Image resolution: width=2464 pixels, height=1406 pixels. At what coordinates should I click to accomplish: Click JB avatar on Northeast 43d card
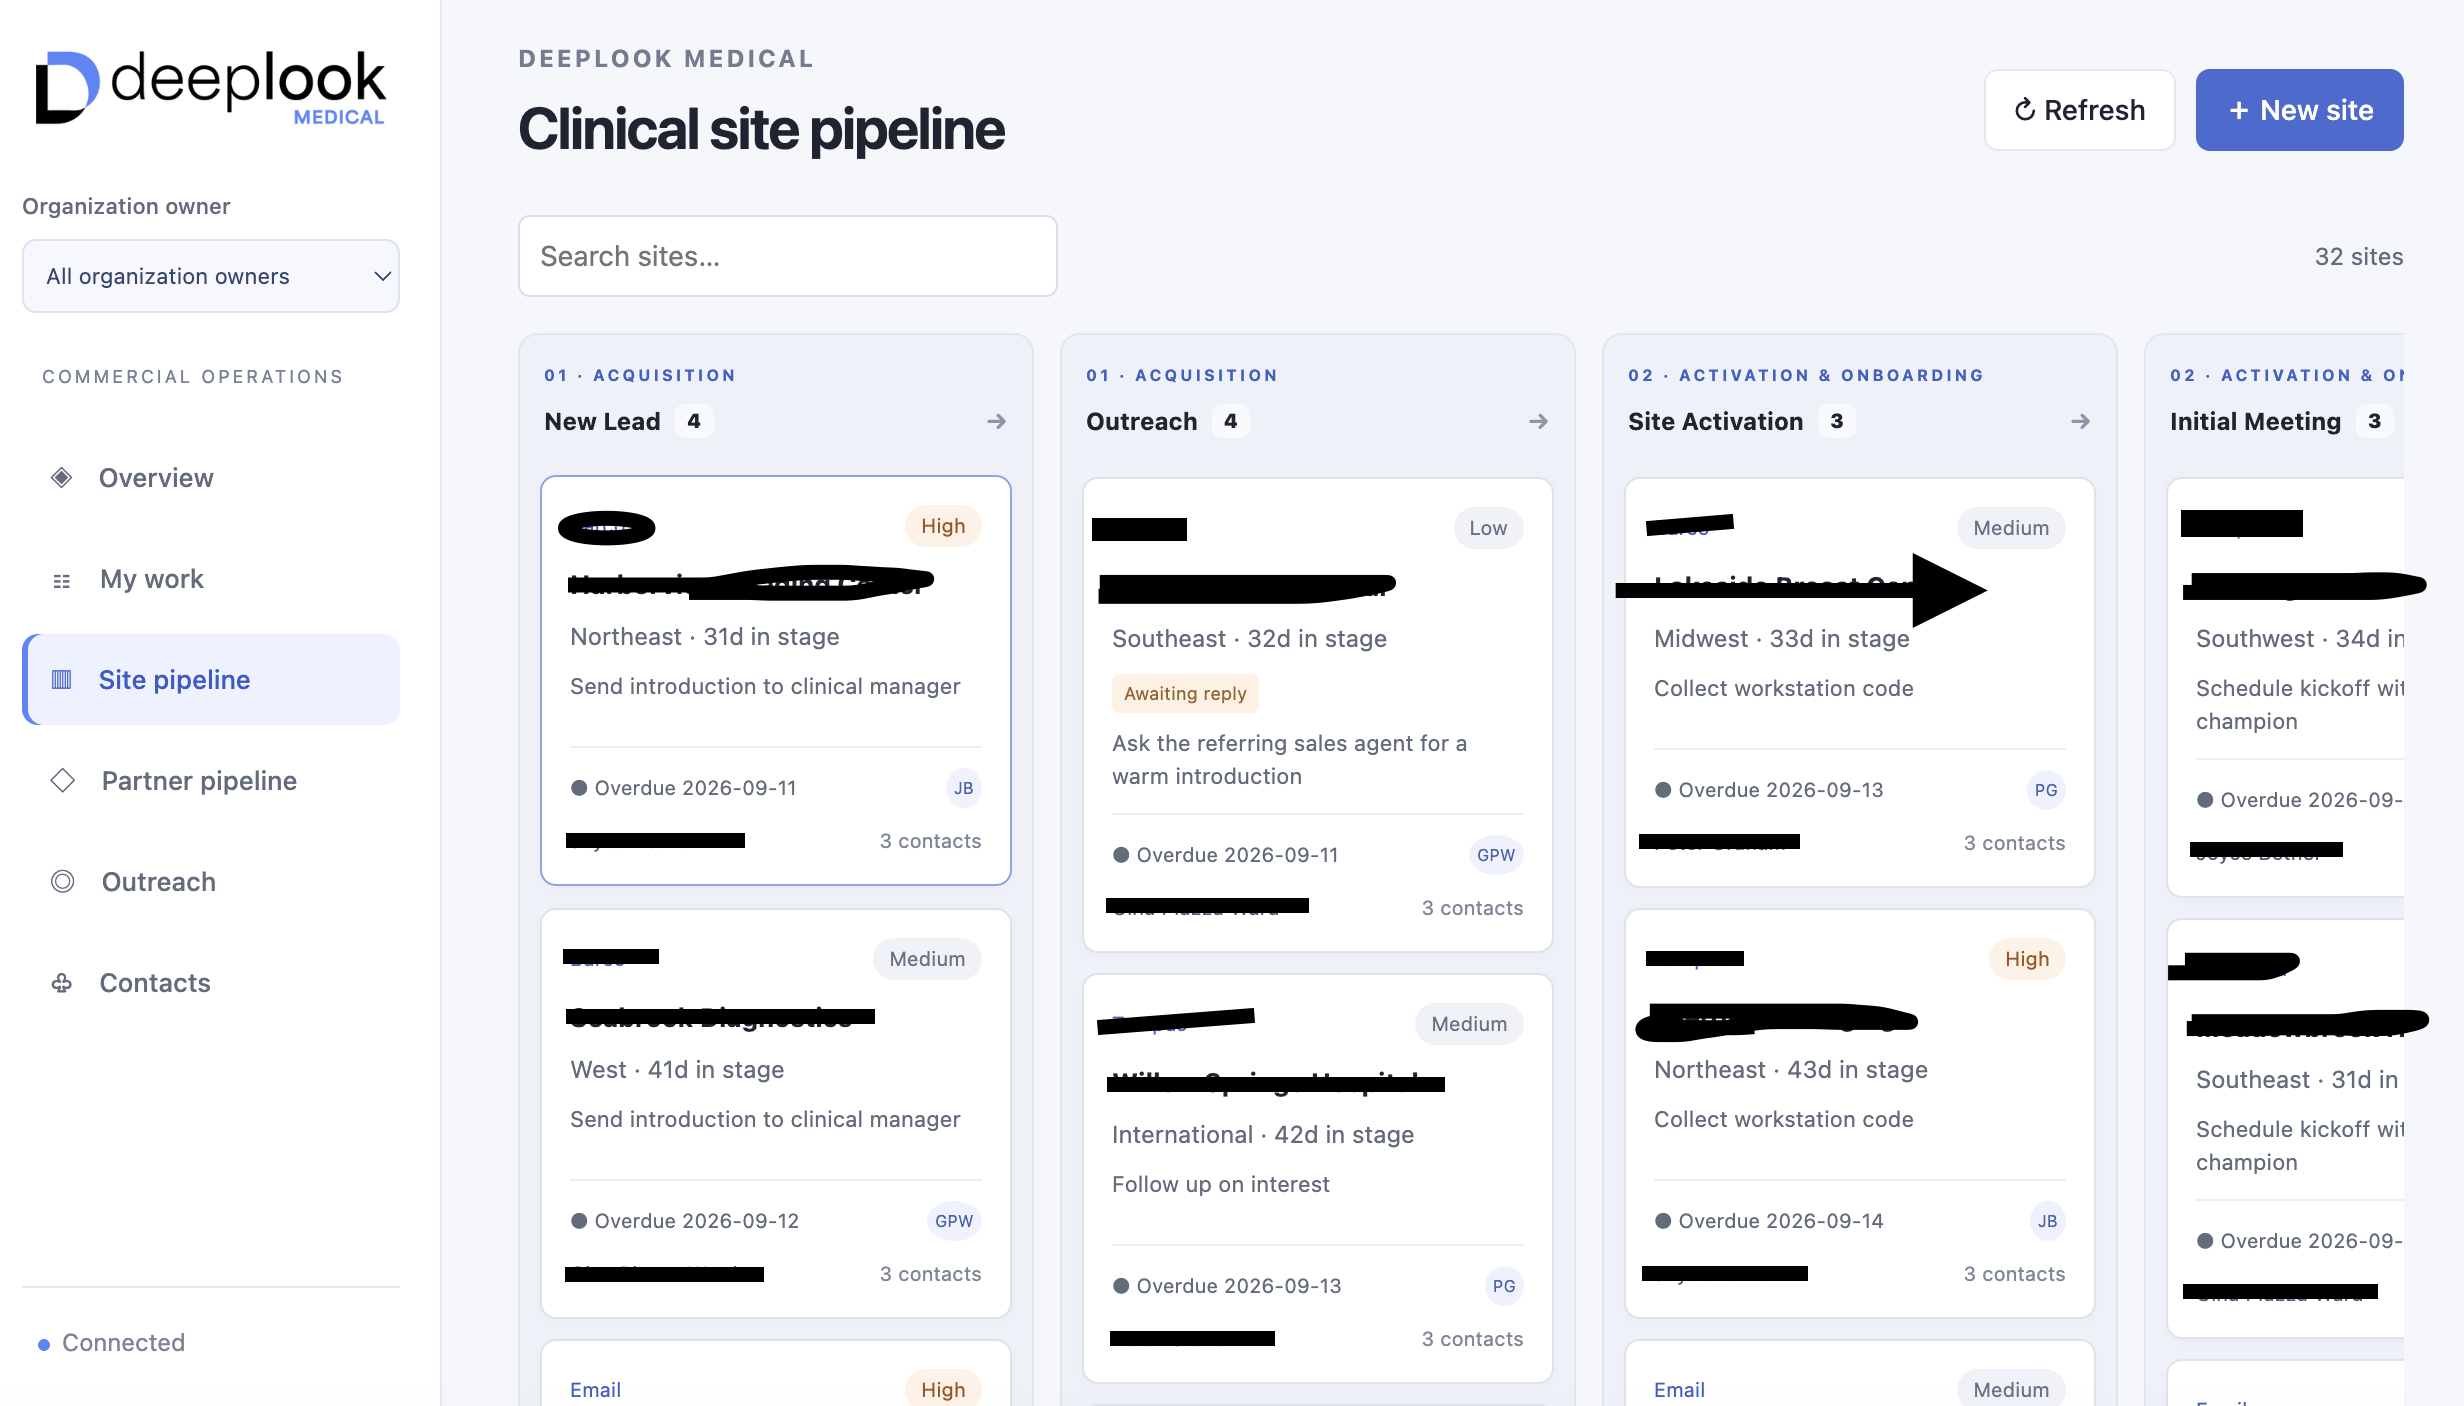point(2047,1221)
